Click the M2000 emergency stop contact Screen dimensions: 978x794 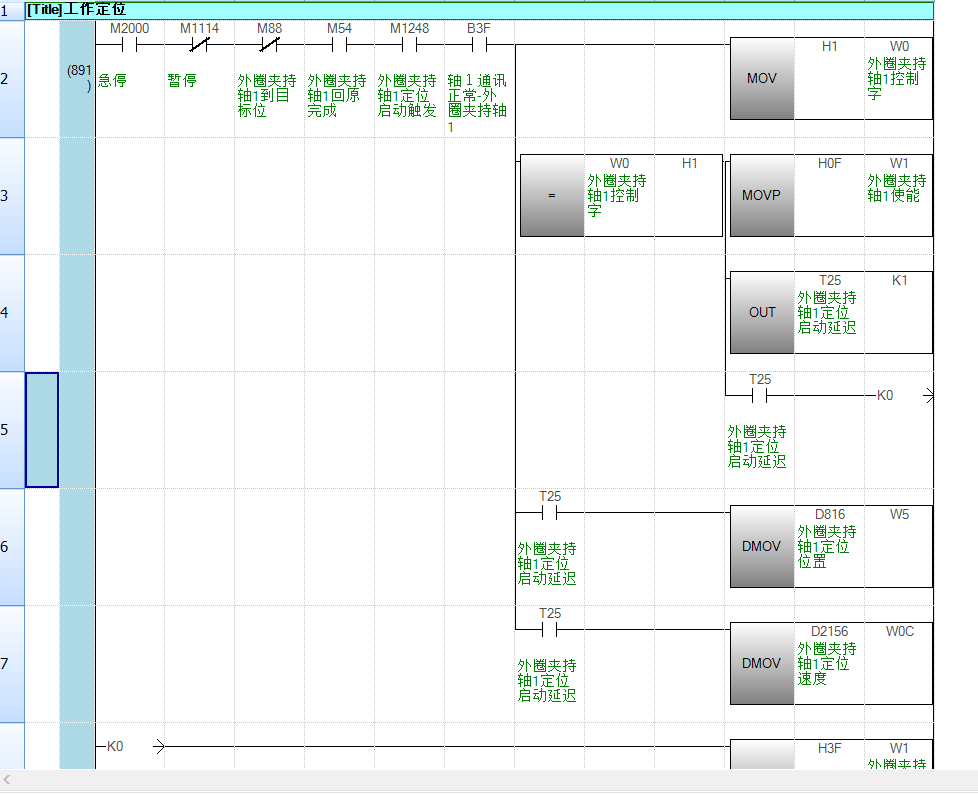(129, 44)
